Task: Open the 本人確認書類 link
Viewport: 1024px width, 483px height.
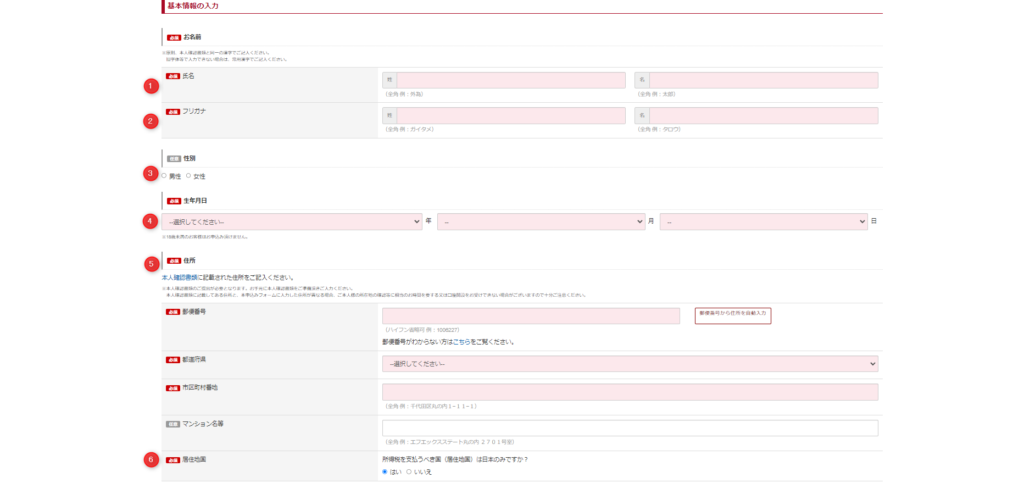Action: 179,277
